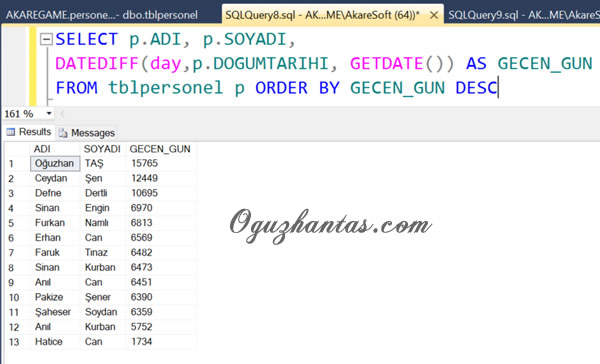600x364 pixels.
Task: Click the SELECT keyword in the editor
Action: [x=86, y=39]
